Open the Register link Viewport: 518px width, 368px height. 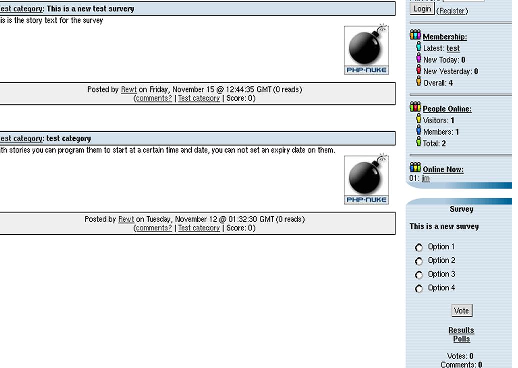(452, 11)
